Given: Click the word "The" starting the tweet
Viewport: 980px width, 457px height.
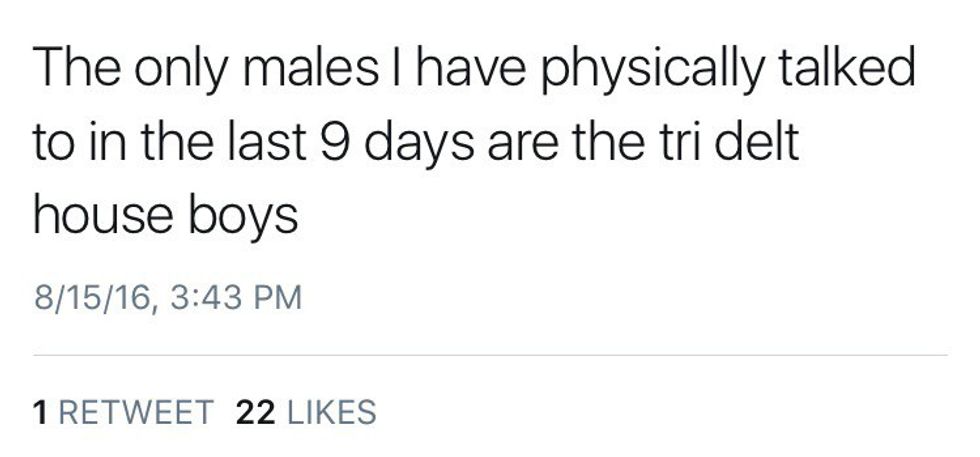Looking at the screenshot, I should point(70,70).
